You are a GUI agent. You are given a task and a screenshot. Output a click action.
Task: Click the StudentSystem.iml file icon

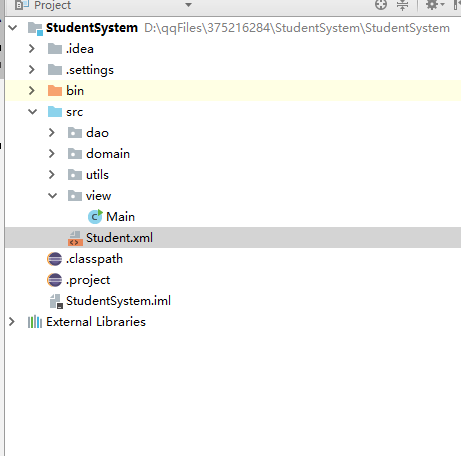point(56,301)
